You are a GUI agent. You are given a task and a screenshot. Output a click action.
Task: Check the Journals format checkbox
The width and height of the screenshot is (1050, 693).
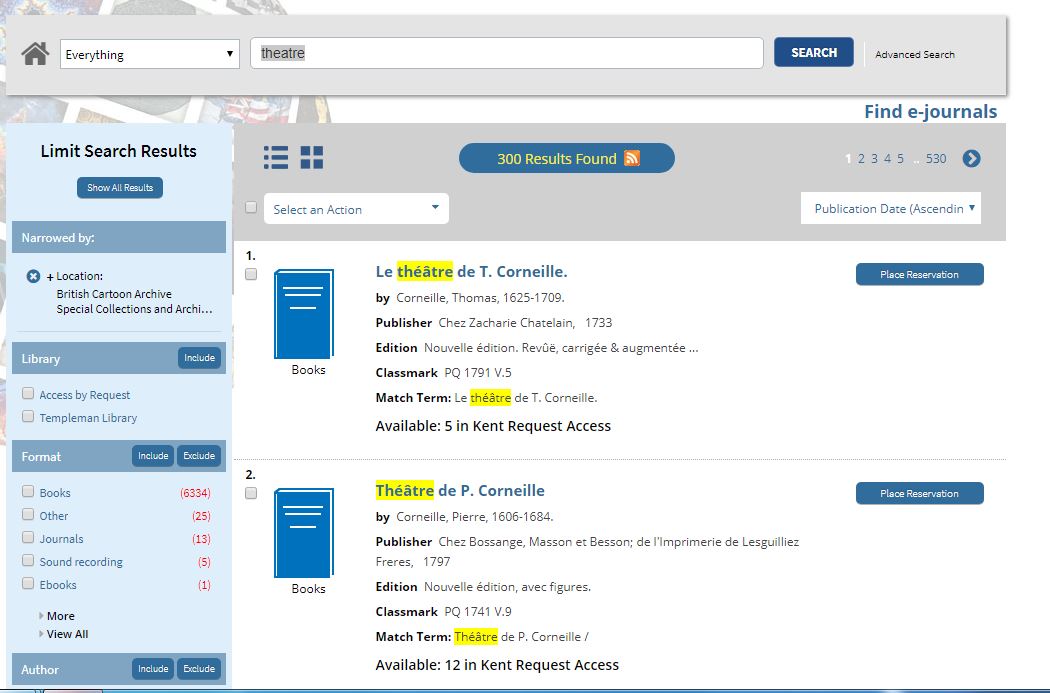pyautogui.click(x=29, y=538)
